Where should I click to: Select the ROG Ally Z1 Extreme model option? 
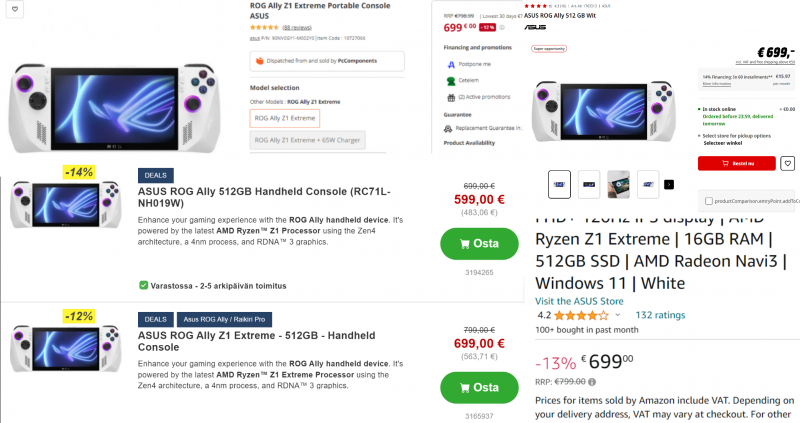(286, 118)
